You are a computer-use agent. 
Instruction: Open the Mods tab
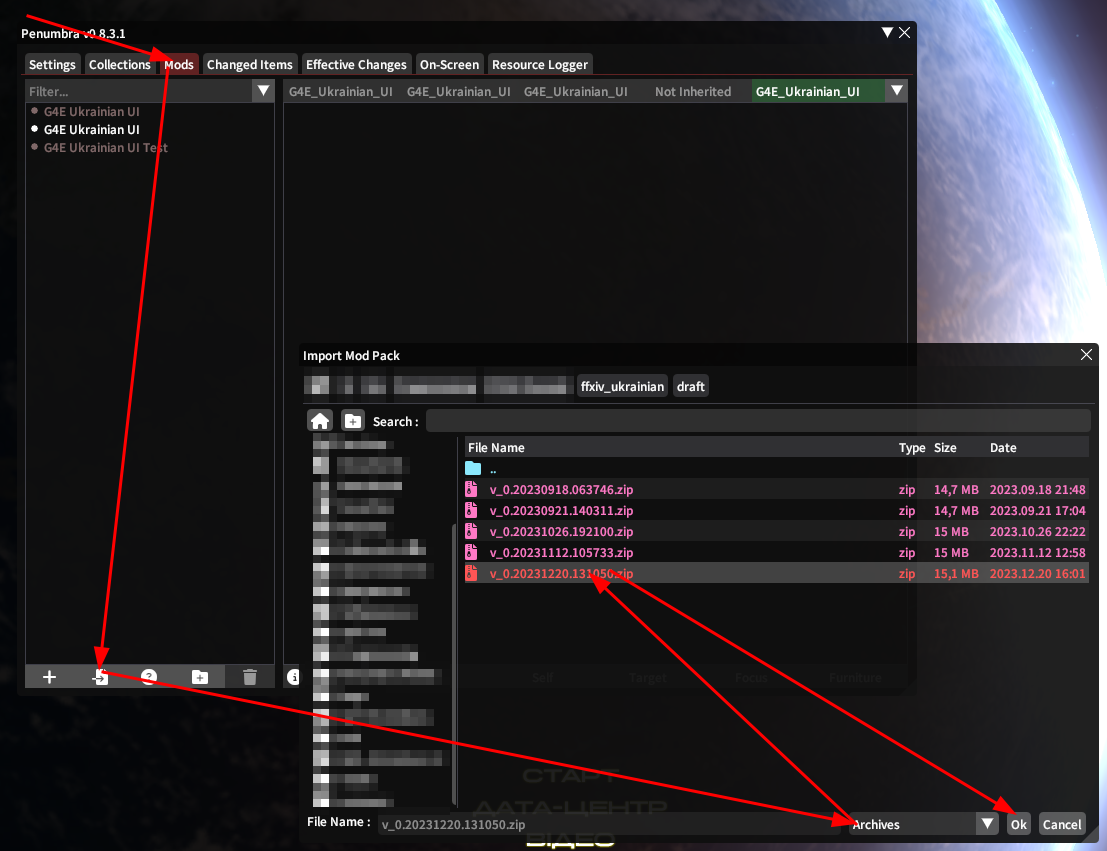coord(179,64)
